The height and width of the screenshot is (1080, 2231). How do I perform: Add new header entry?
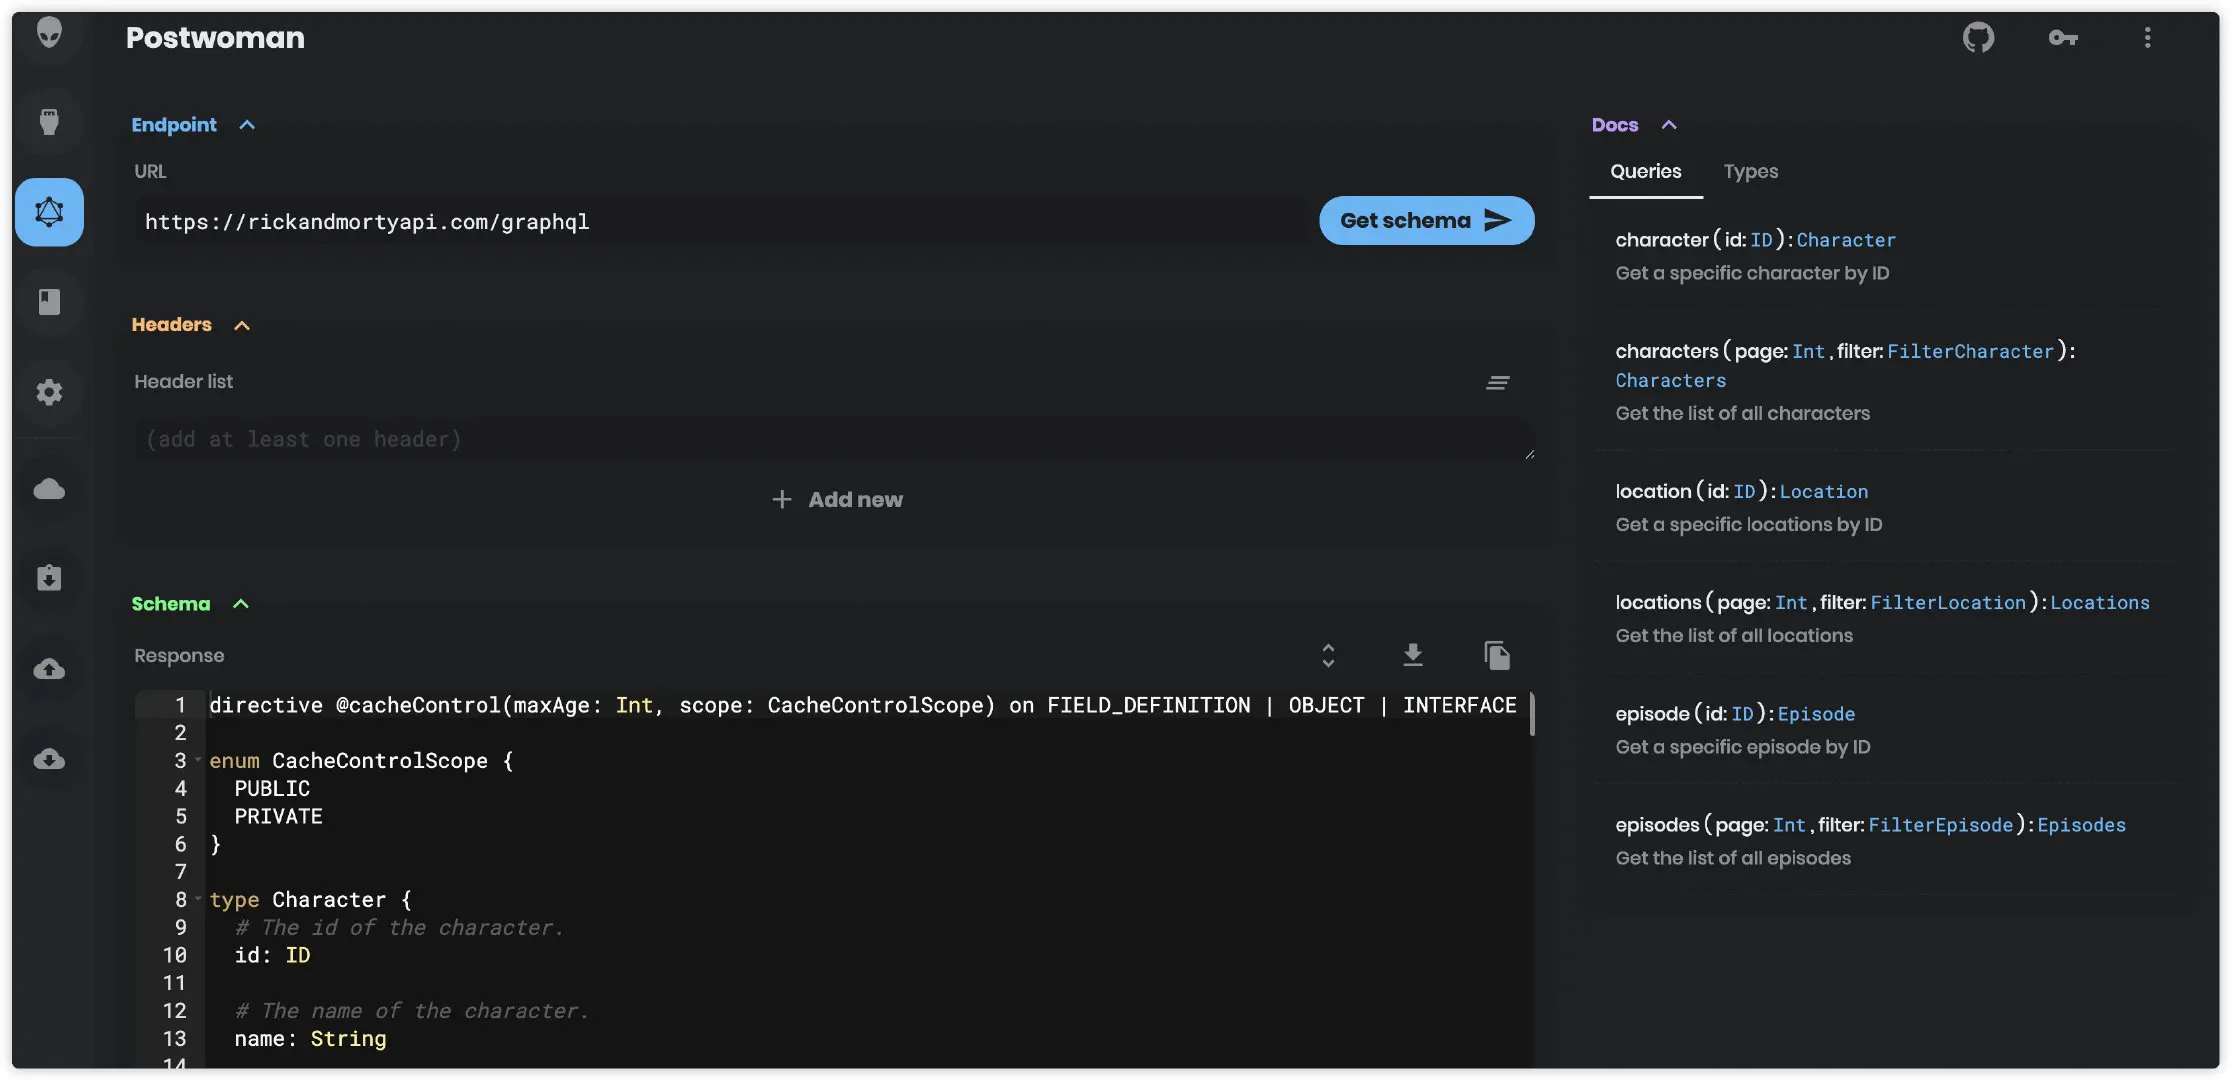click(x=837, y=499)
